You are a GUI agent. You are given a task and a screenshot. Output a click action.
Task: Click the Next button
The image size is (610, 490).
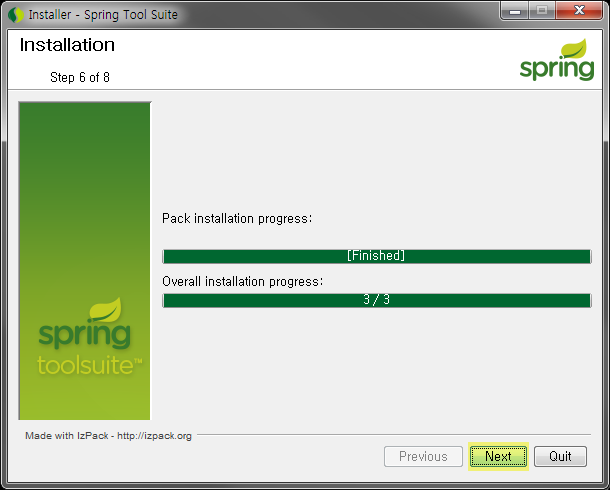(x=498, y=456)
